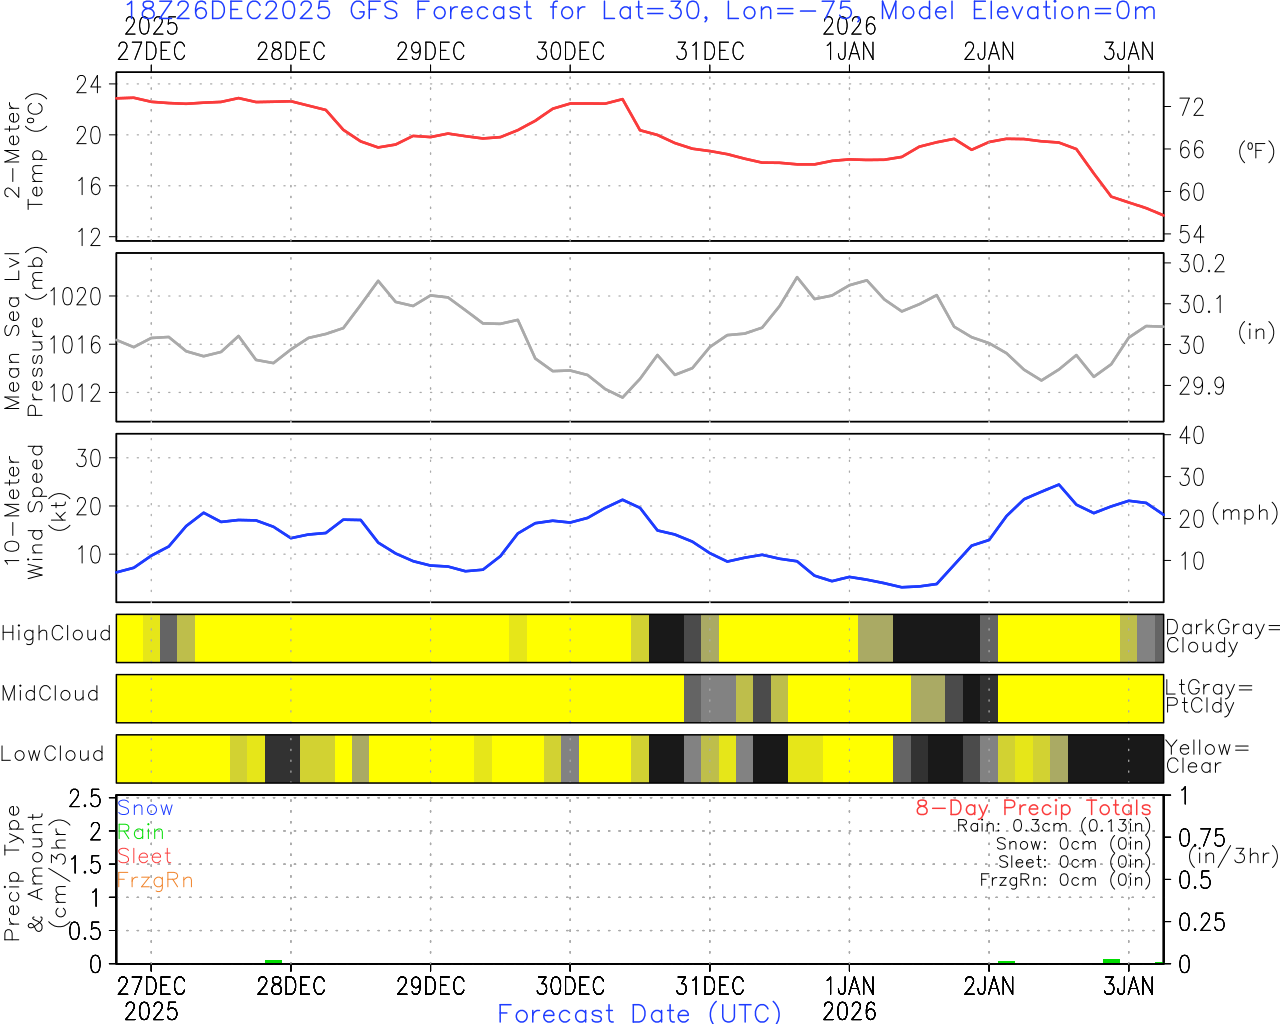Click the blue Snow legend label
1280x1024 pixels.
tap(145, 808)
